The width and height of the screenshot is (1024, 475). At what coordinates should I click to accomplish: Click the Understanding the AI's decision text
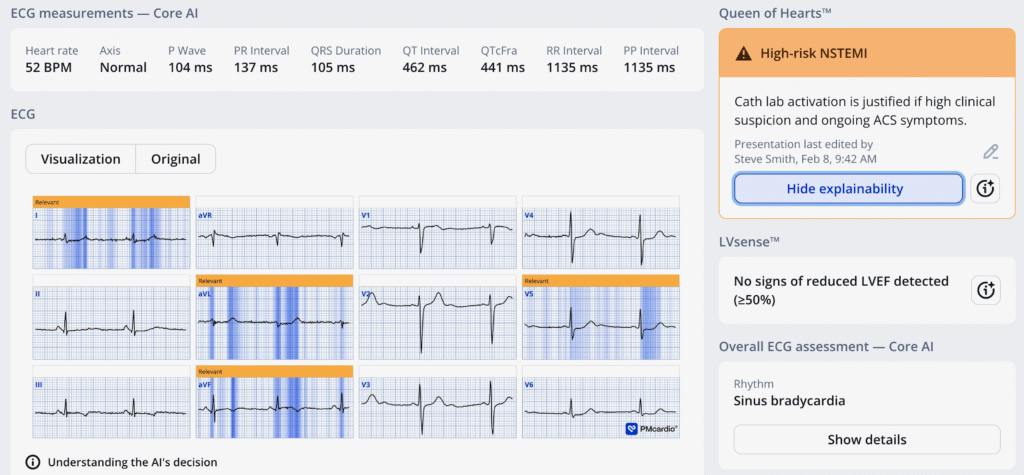click(x=132, y=462)
